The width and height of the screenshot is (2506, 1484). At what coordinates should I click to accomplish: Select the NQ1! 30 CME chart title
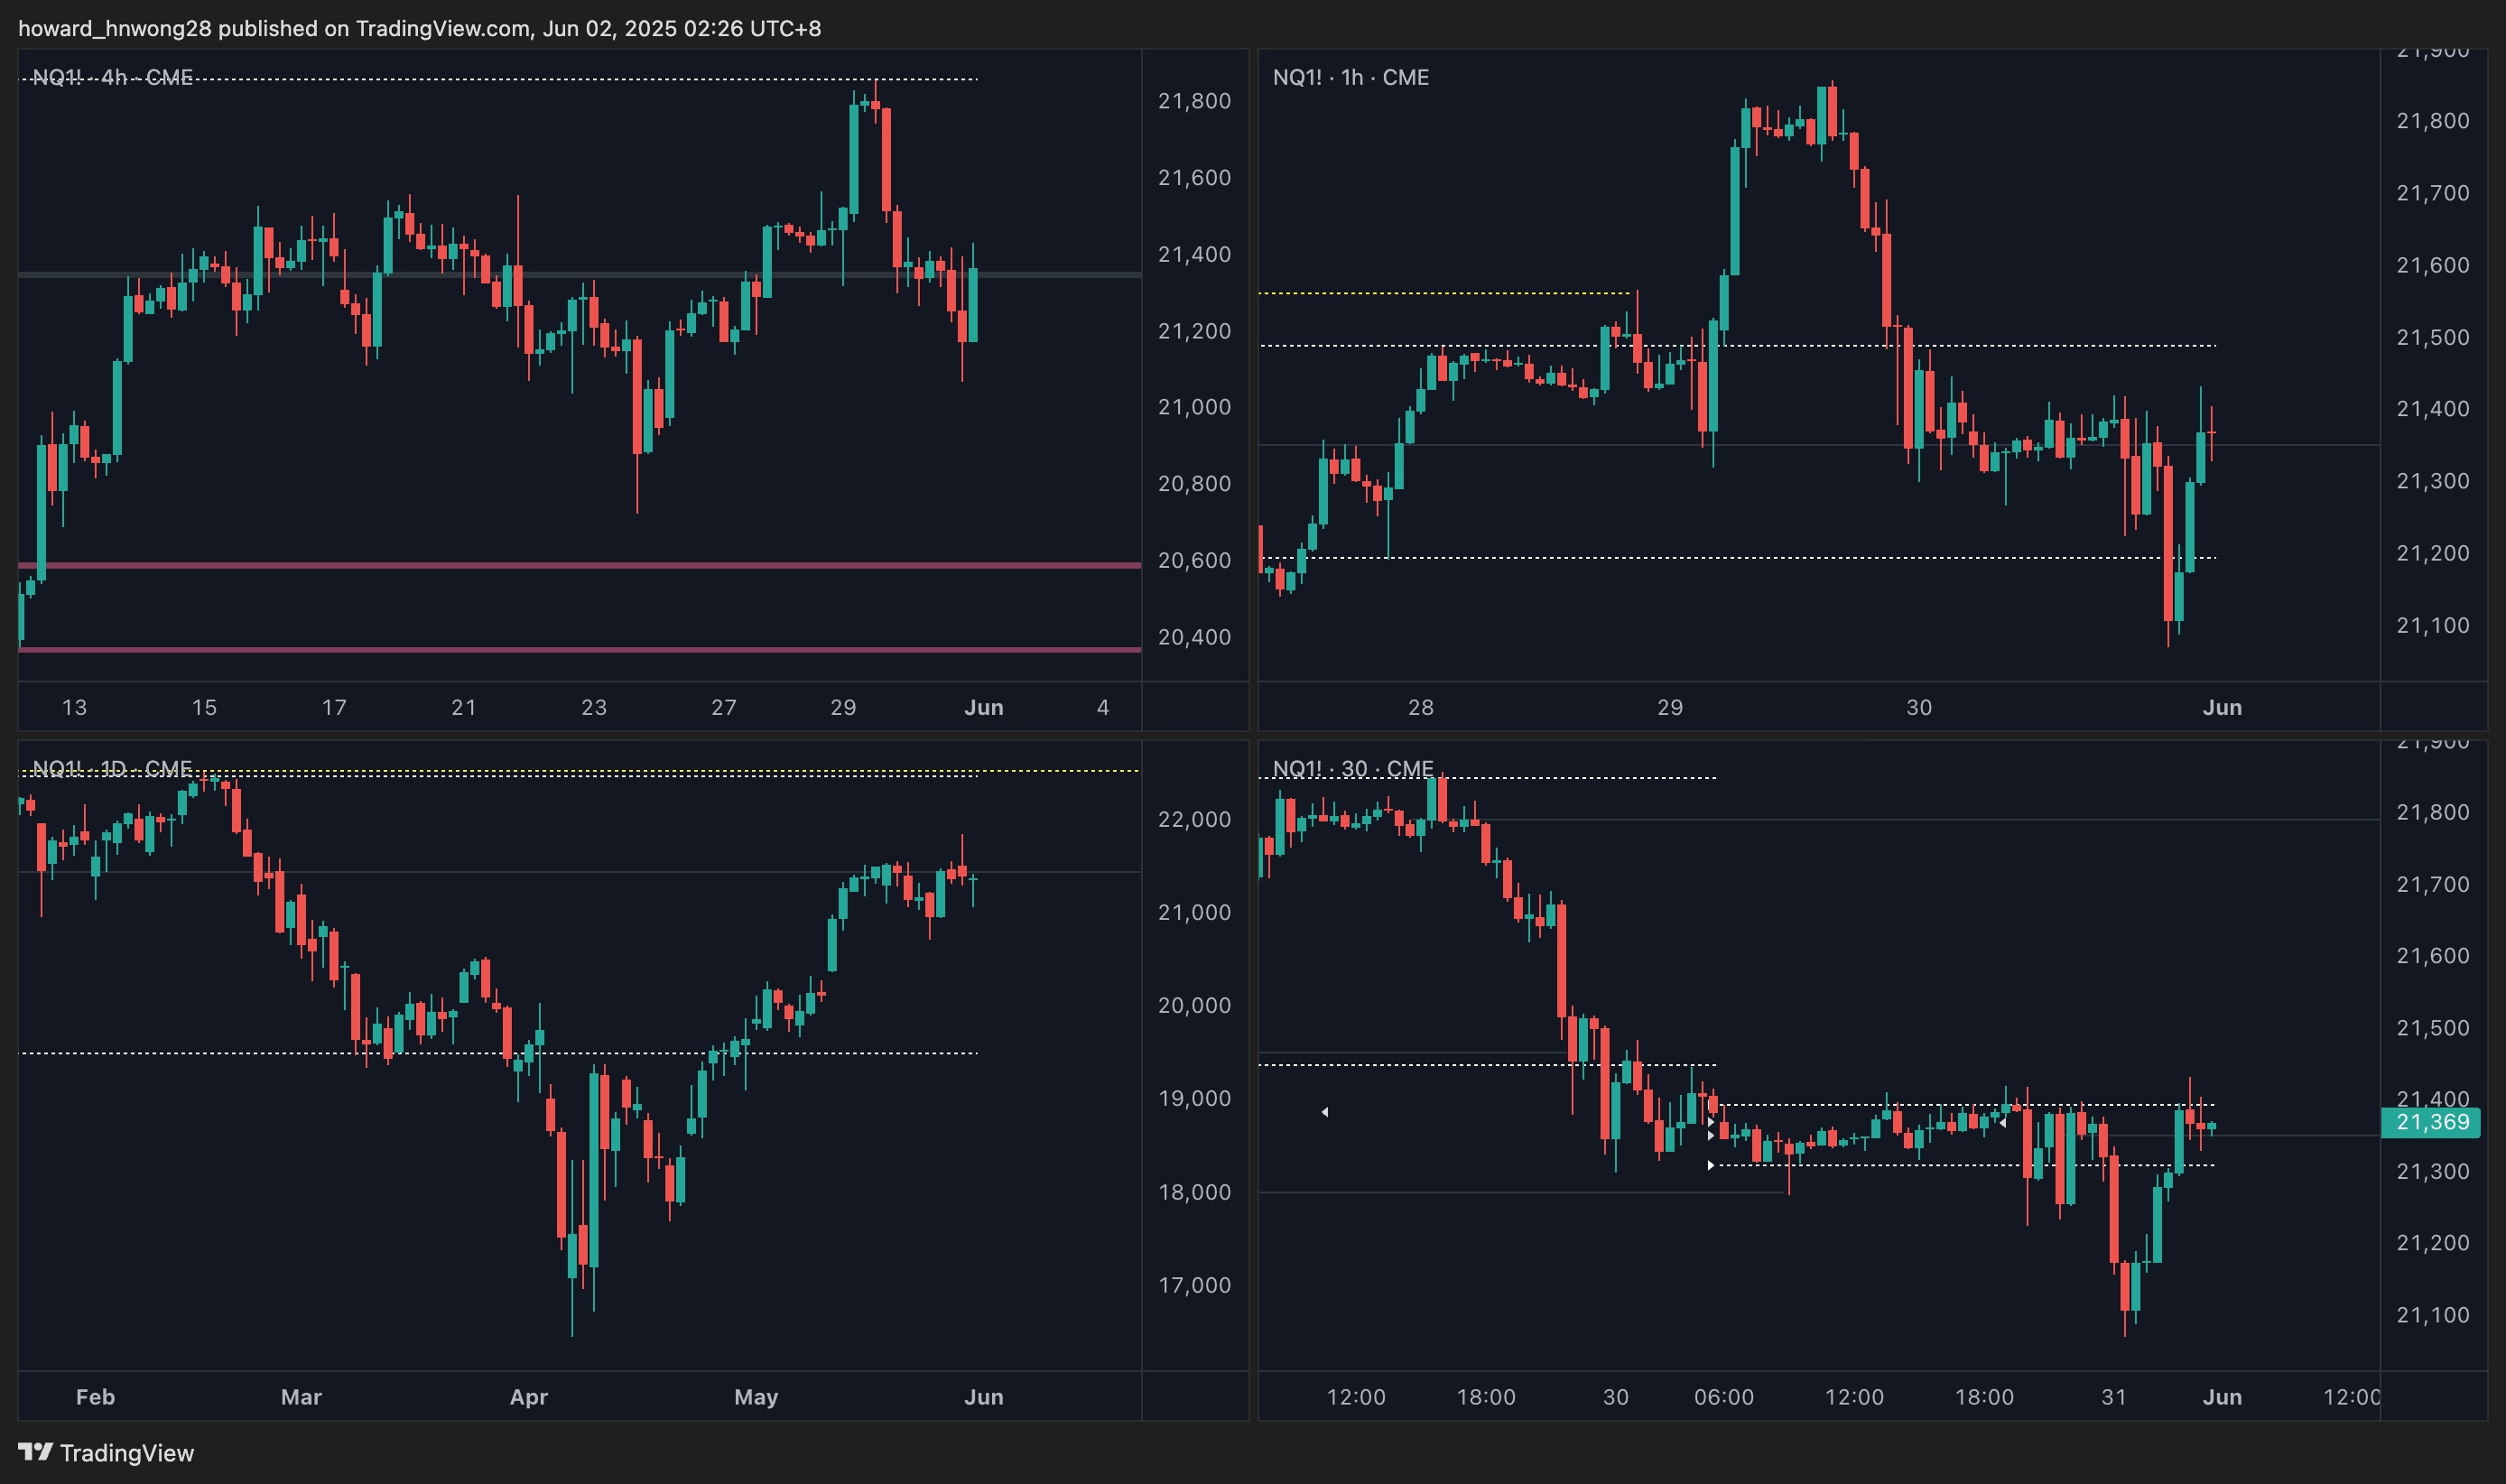point(1352,768)
